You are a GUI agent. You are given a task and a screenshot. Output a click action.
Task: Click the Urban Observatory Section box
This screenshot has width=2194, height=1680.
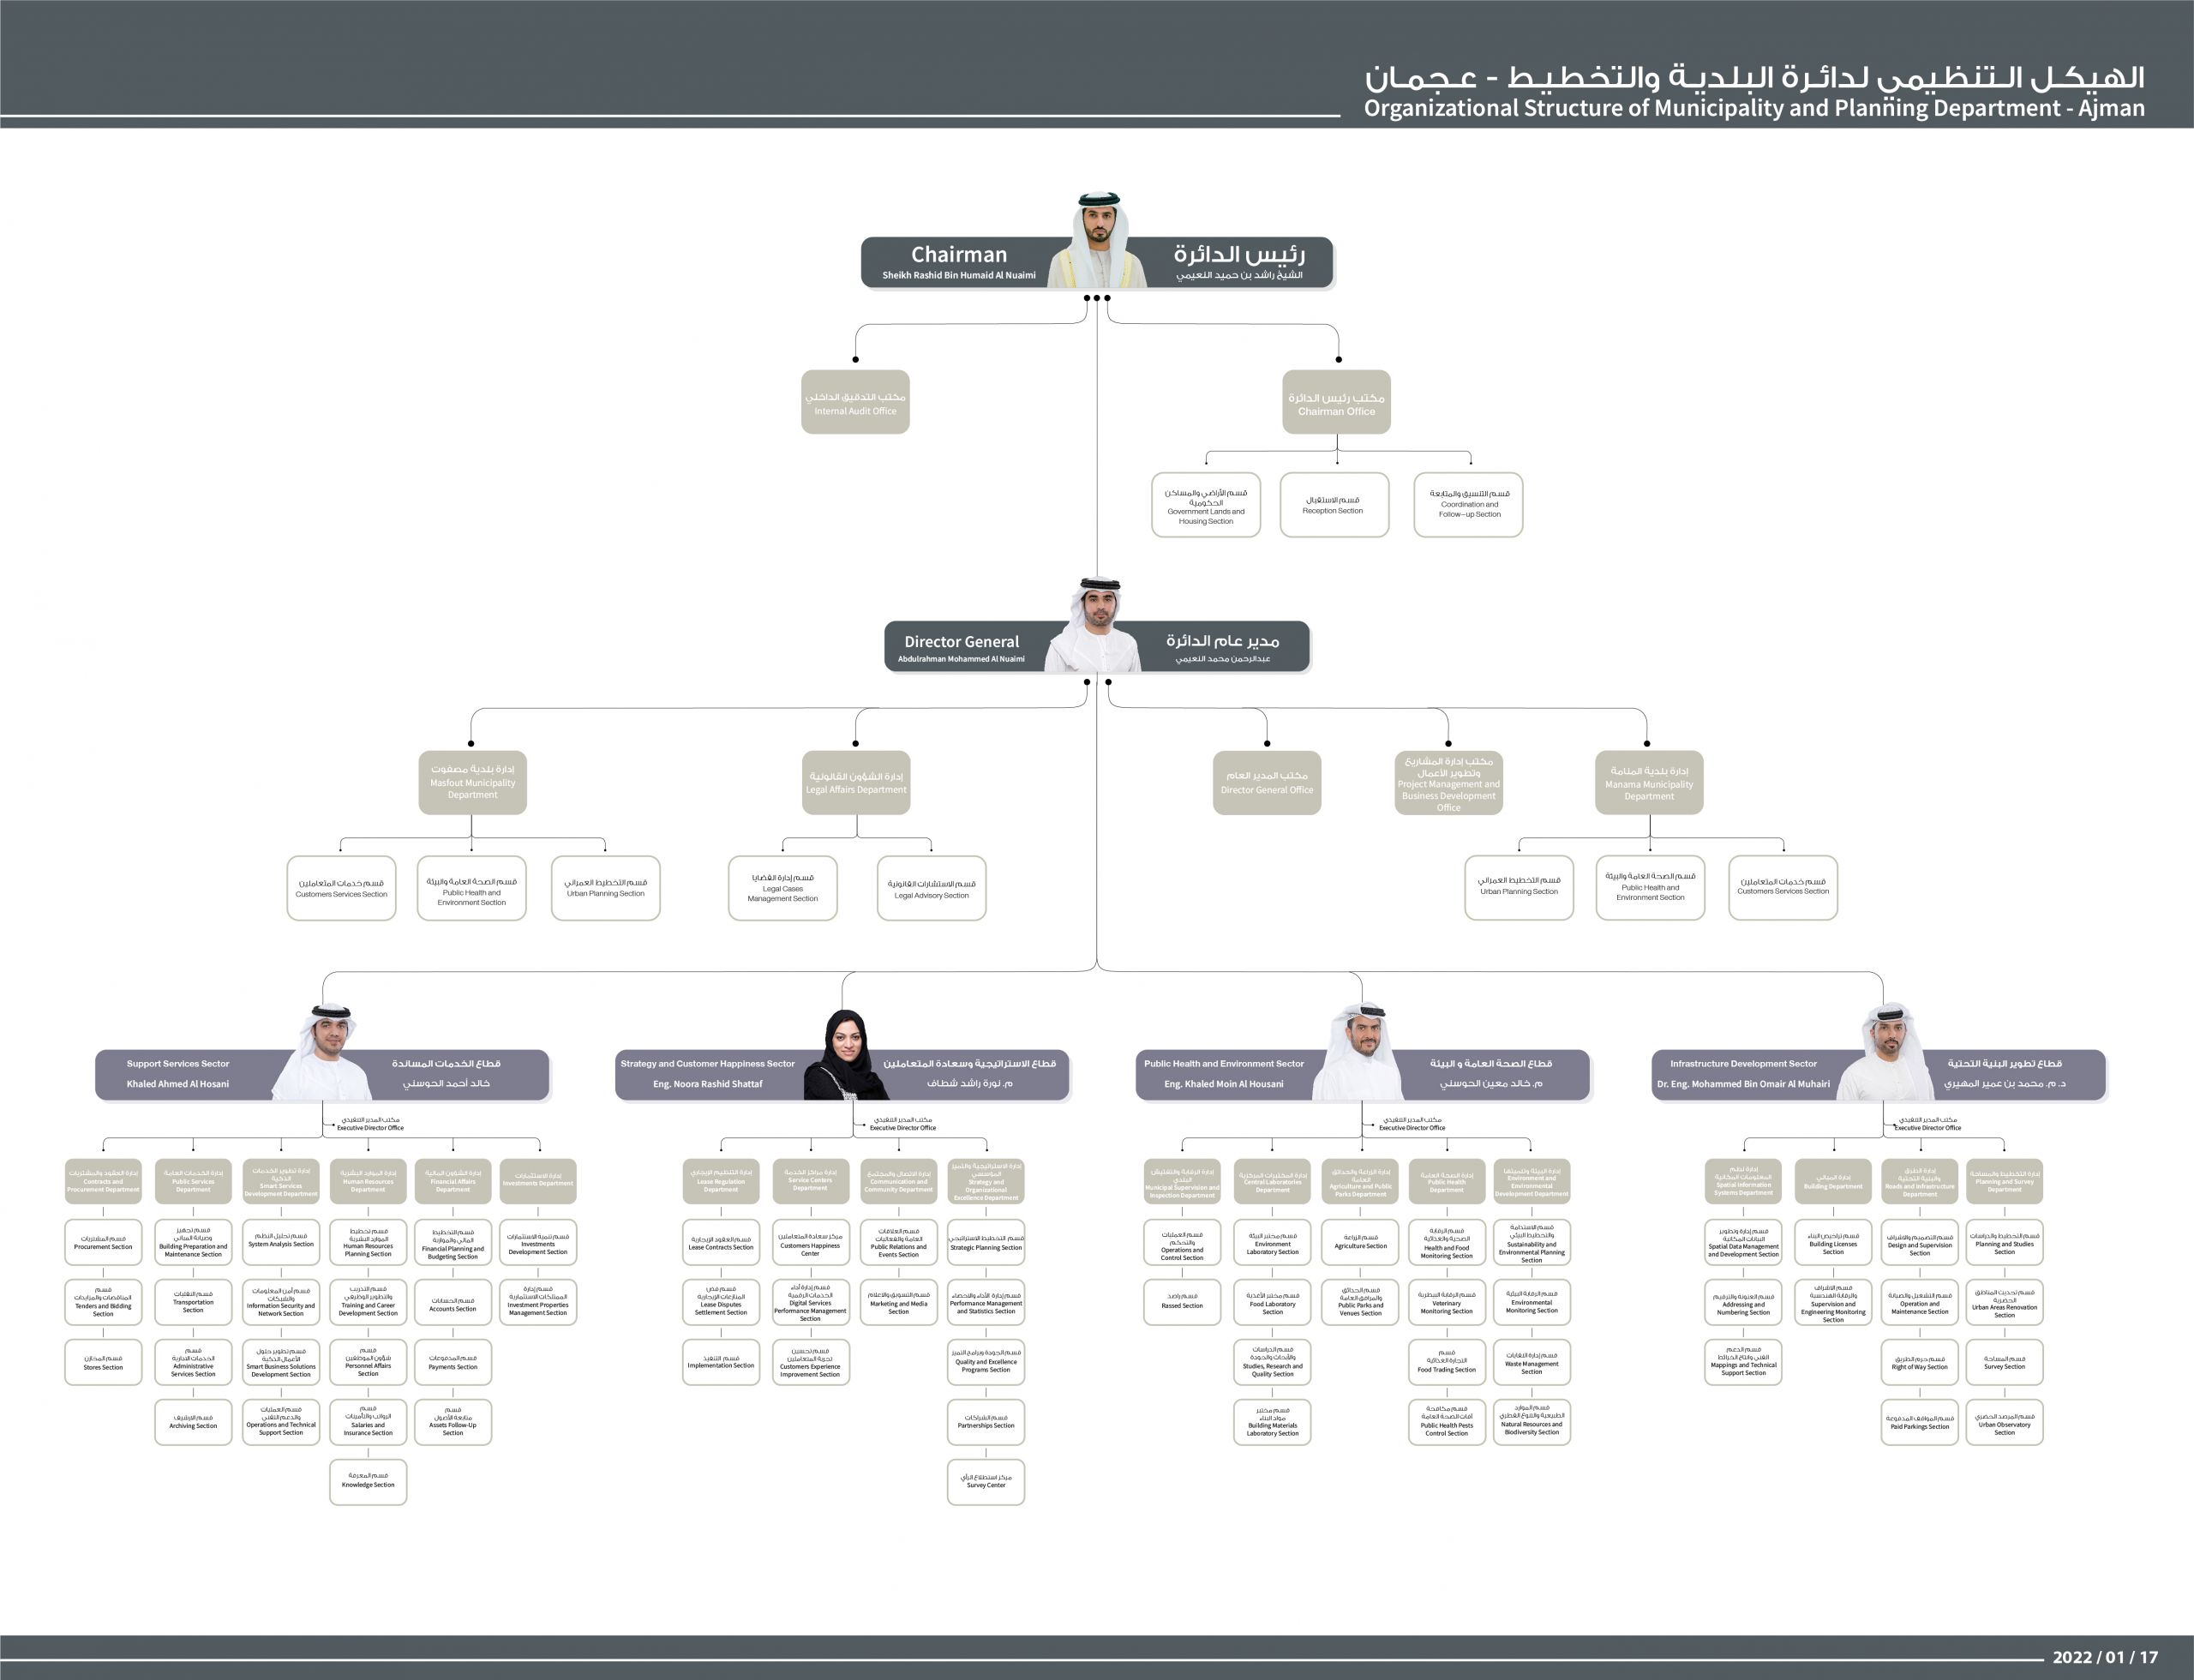point(2004,1422)
